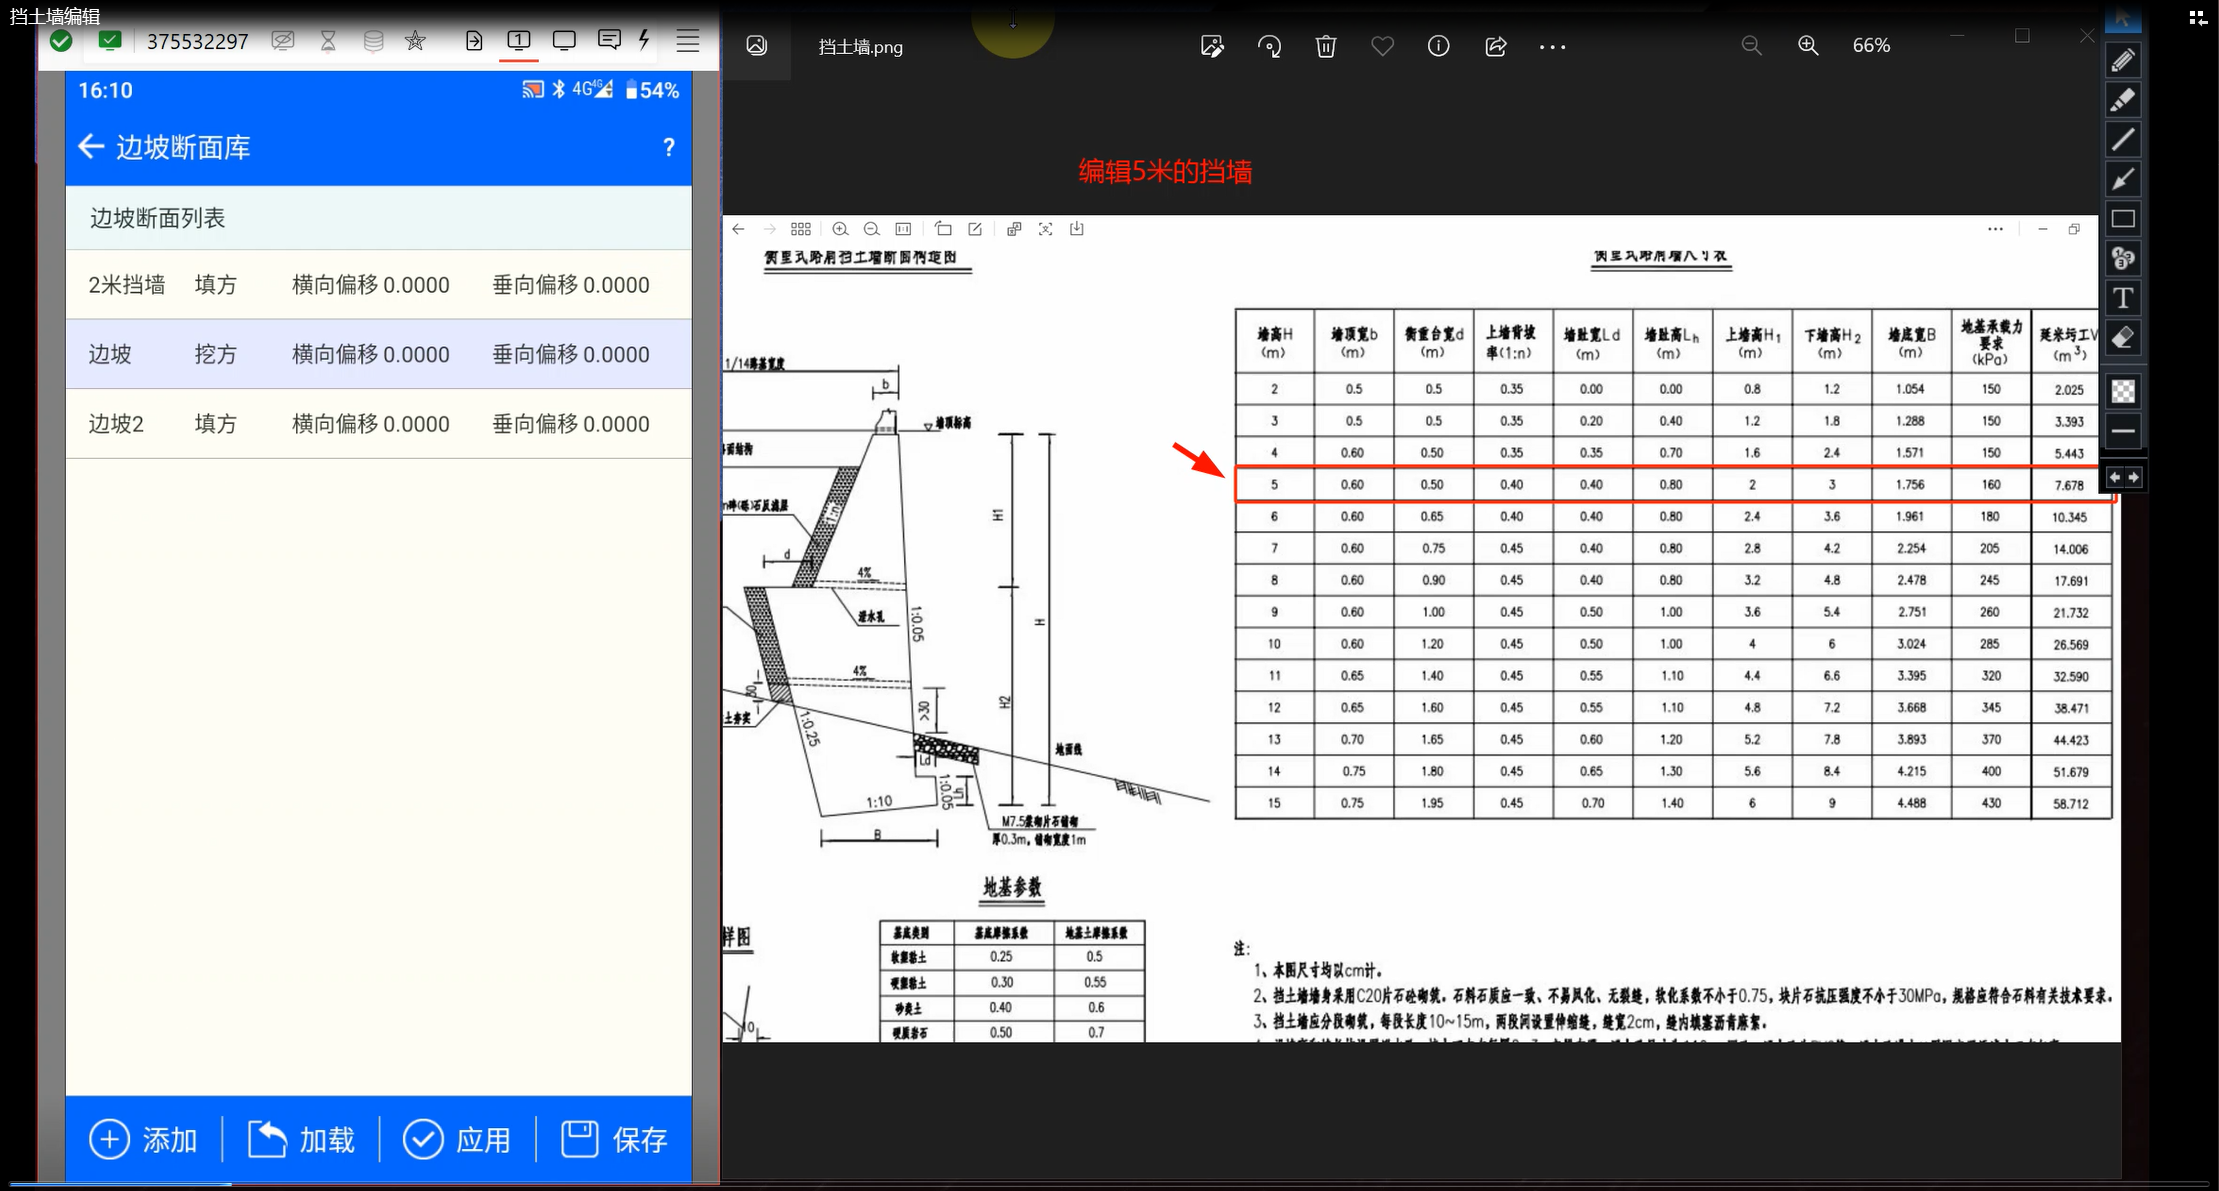The width and height of the screenshot is (2219, 1191).
Task: Click the zoom out magnifier in Photos
Action: pos(1751,46)
